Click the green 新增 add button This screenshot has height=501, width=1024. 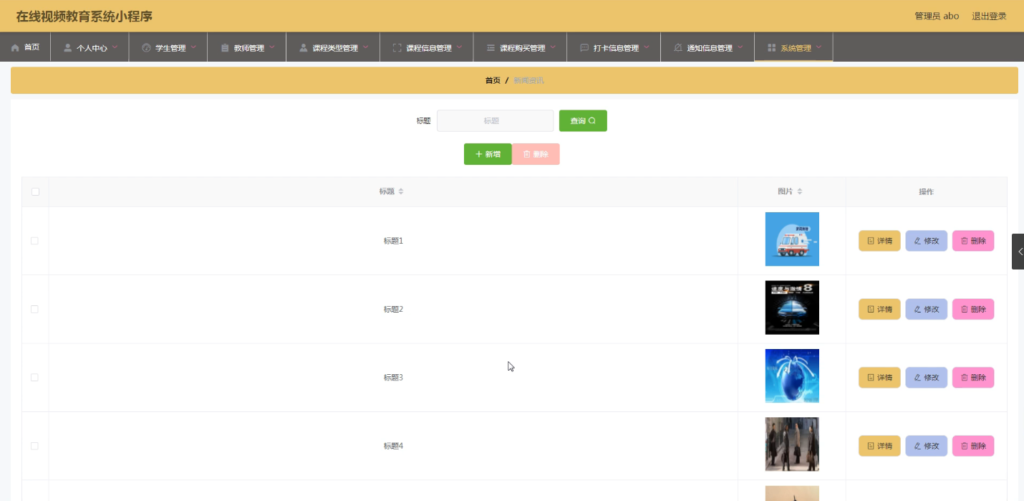[x=487, y=154]
